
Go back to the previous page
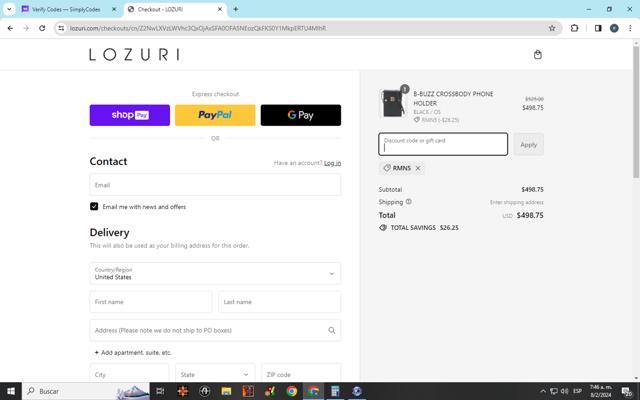click(10, 28)
